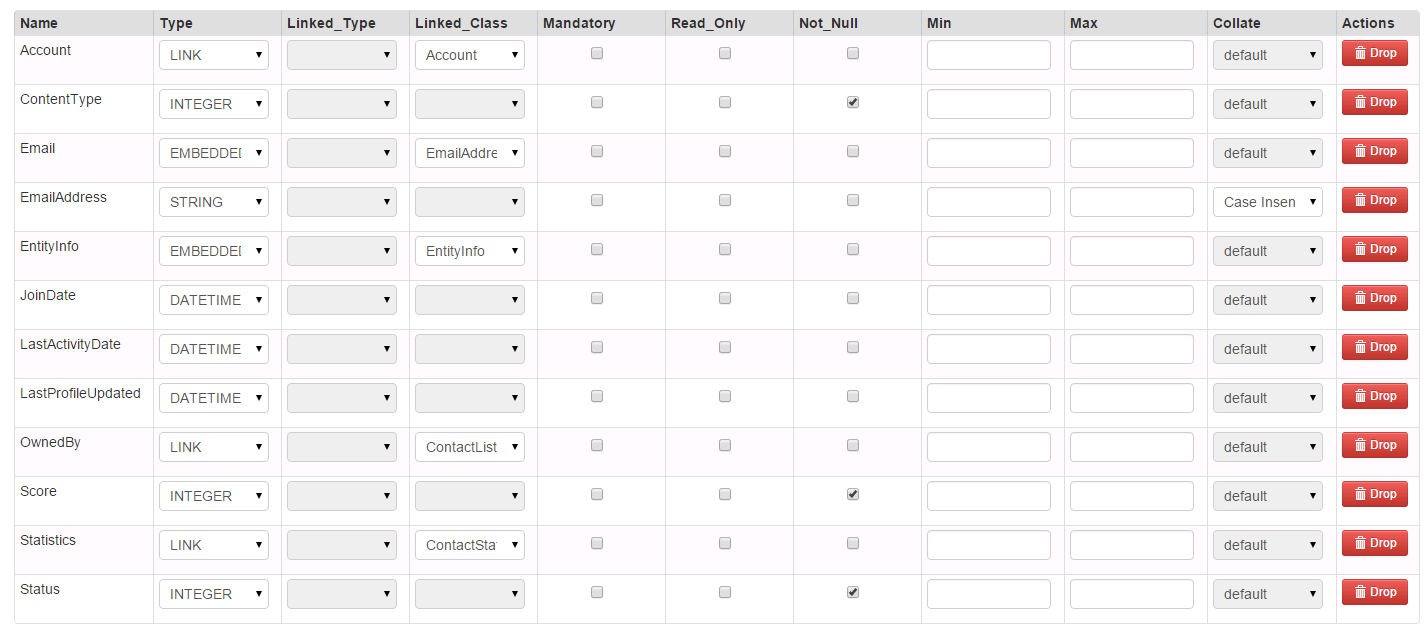The width and height of the screenshot is (1425, 631).
Task: Drop the Score property
Action: pyautogui.click(x=1375, y=494)
